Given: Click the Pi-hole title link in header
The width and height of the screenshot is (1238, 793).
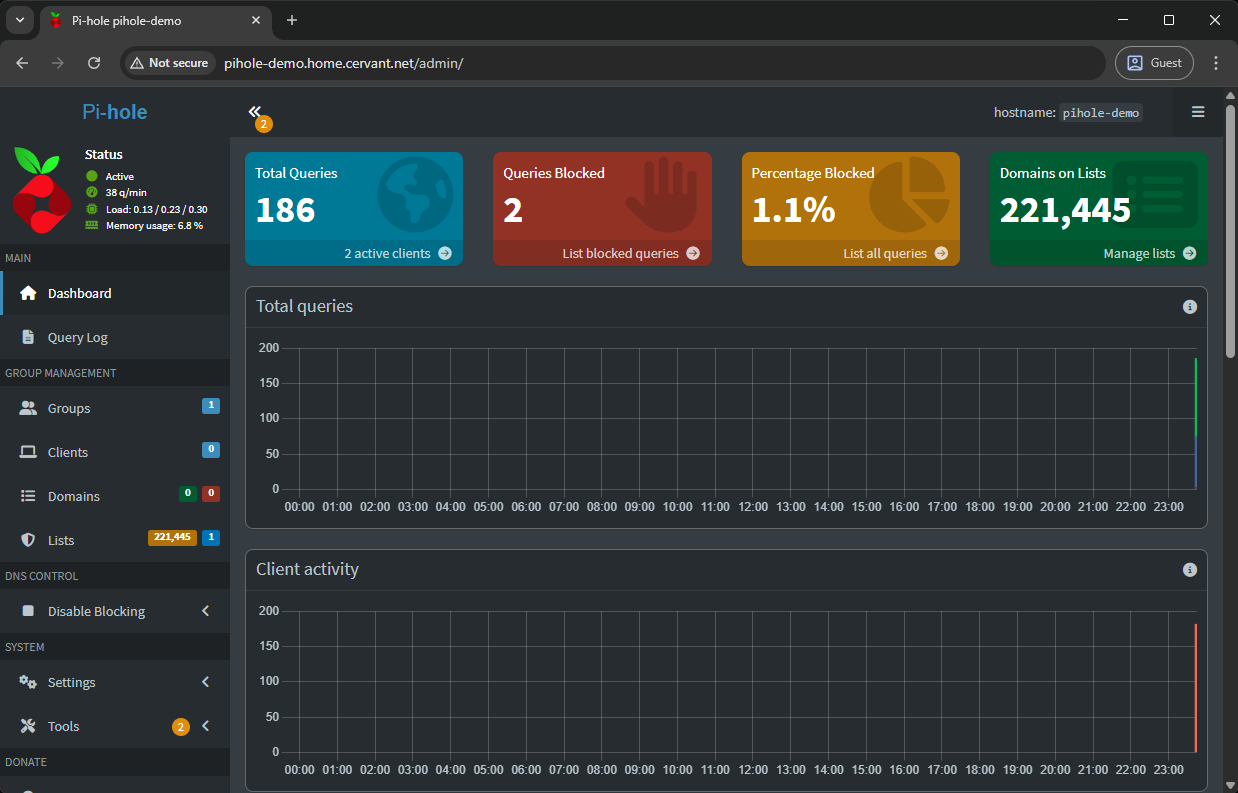Looking at the screenshot, I should click(x=114, y=112).
